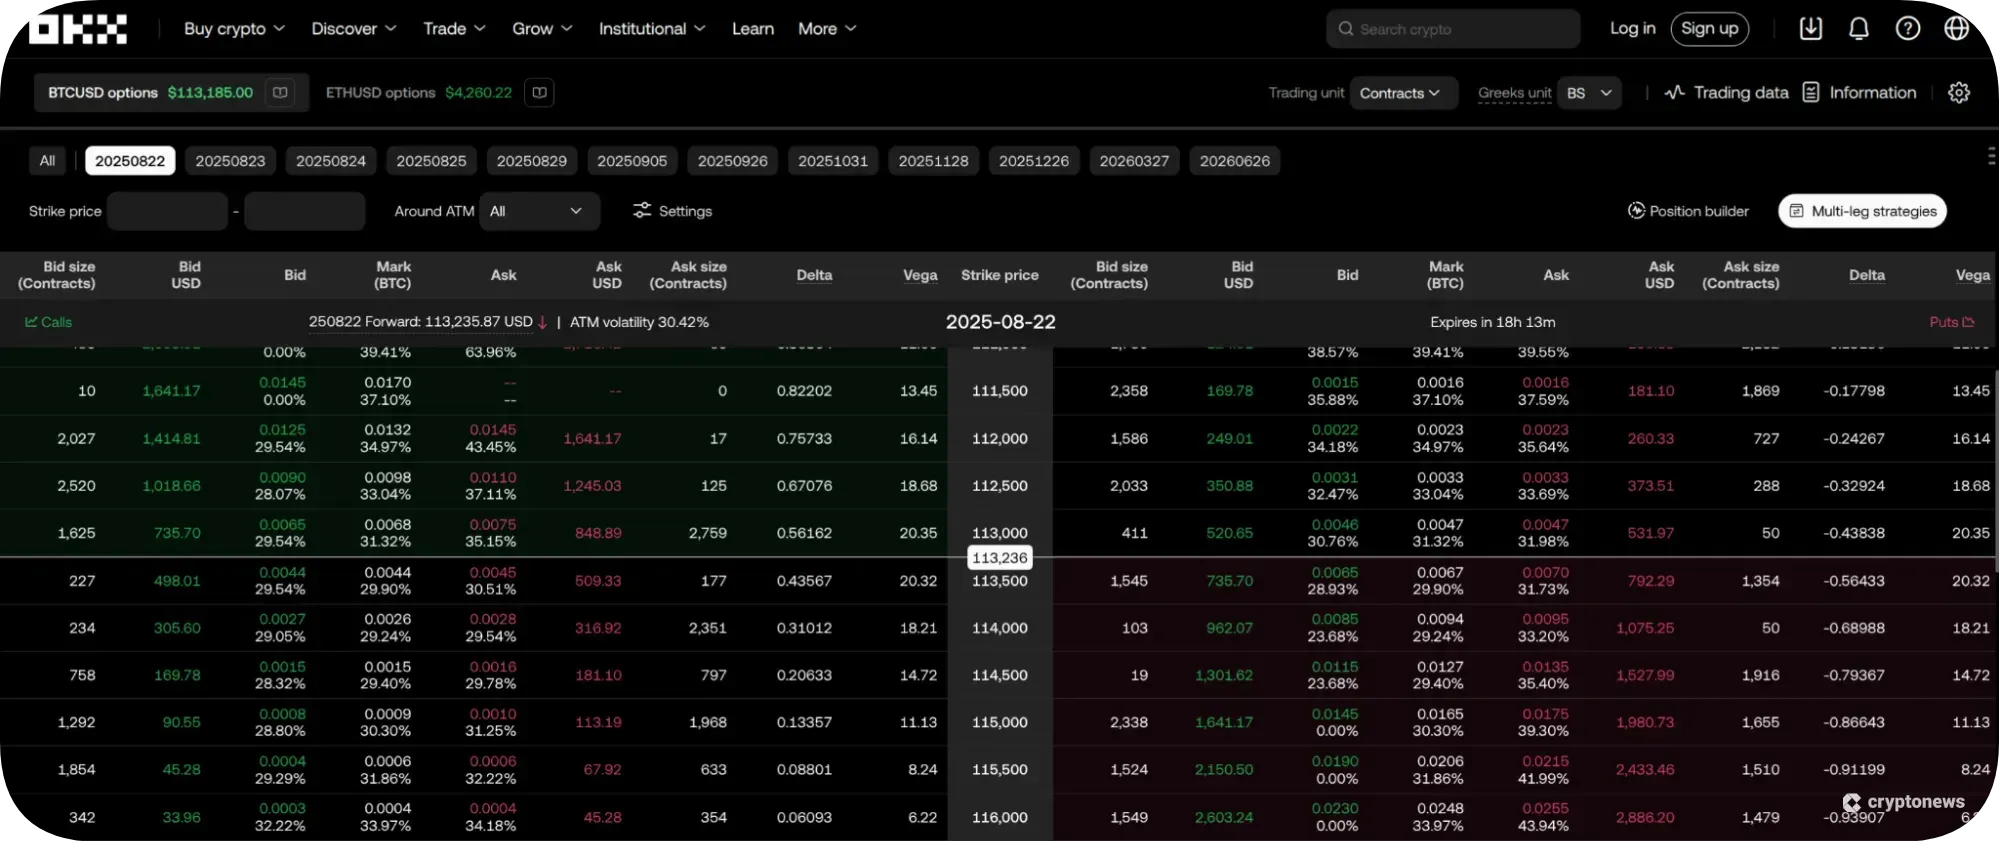The width and height of the screenshot is (1999, 842).
Task: Click the puts Vega column header
Action: pos(1973,275)
